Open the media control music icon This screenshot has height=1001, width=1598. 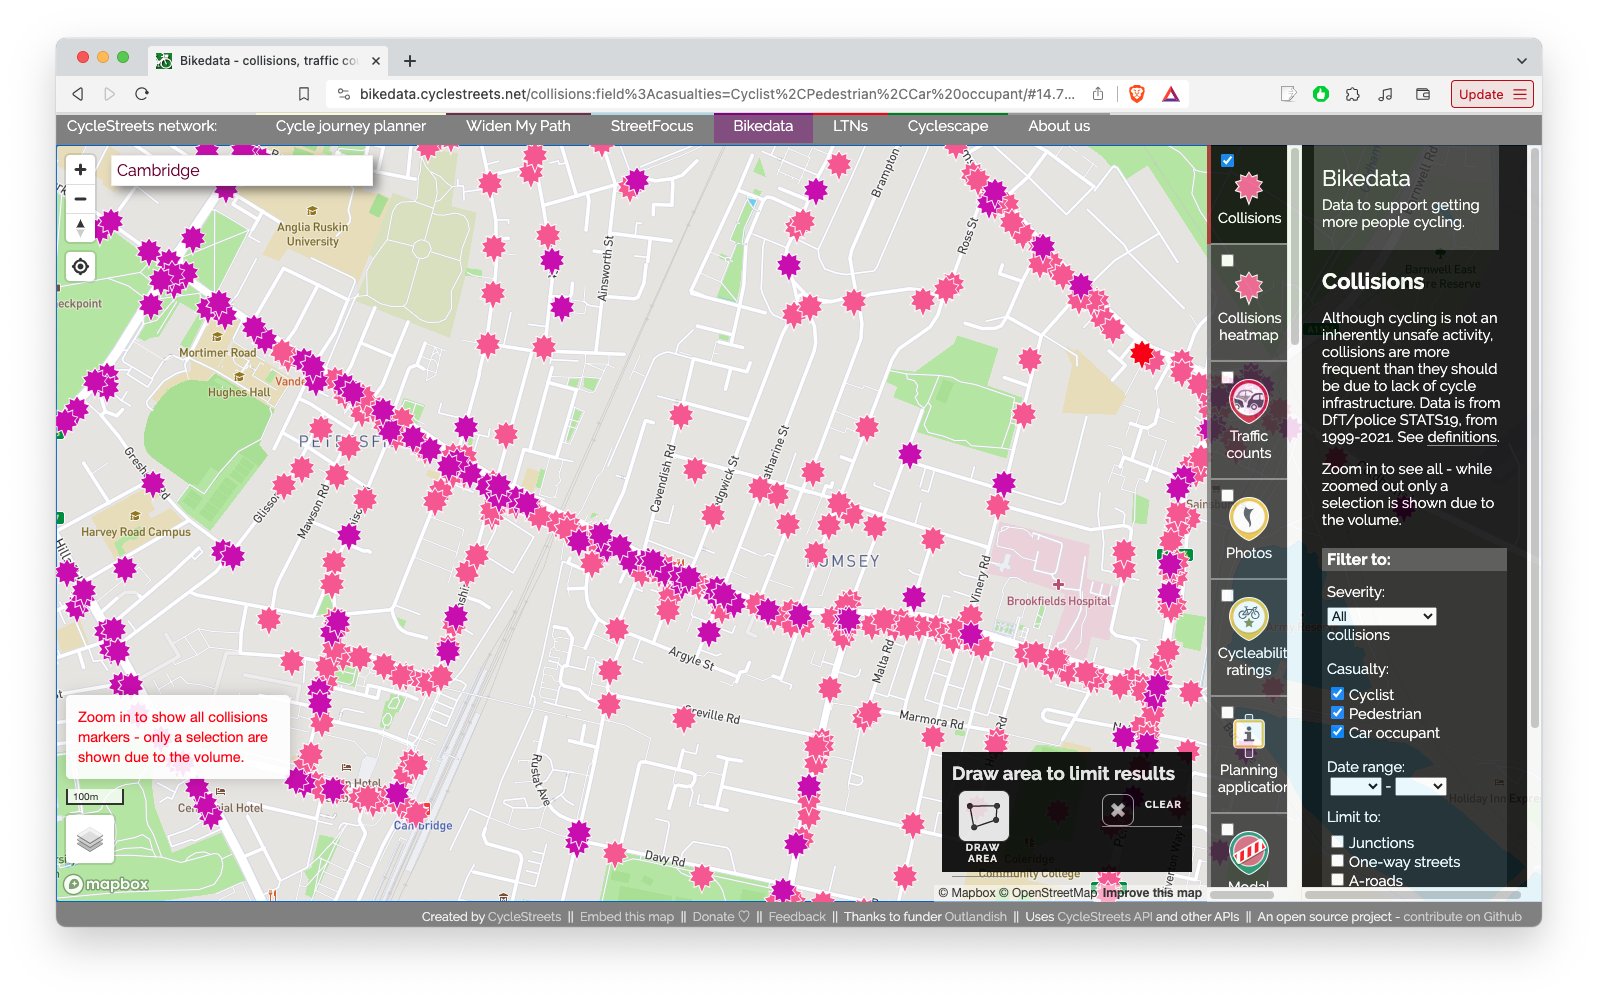pyautogui.click(x=1385, y=94)
